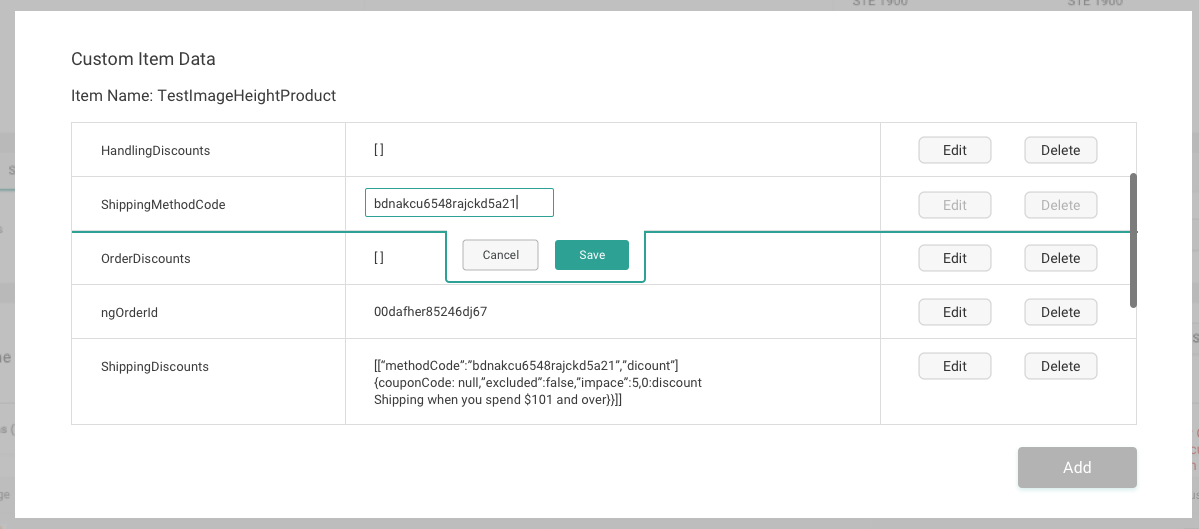
Task: Cancel the ShippingMethodCode edit
Action: (x=501, y=255)
